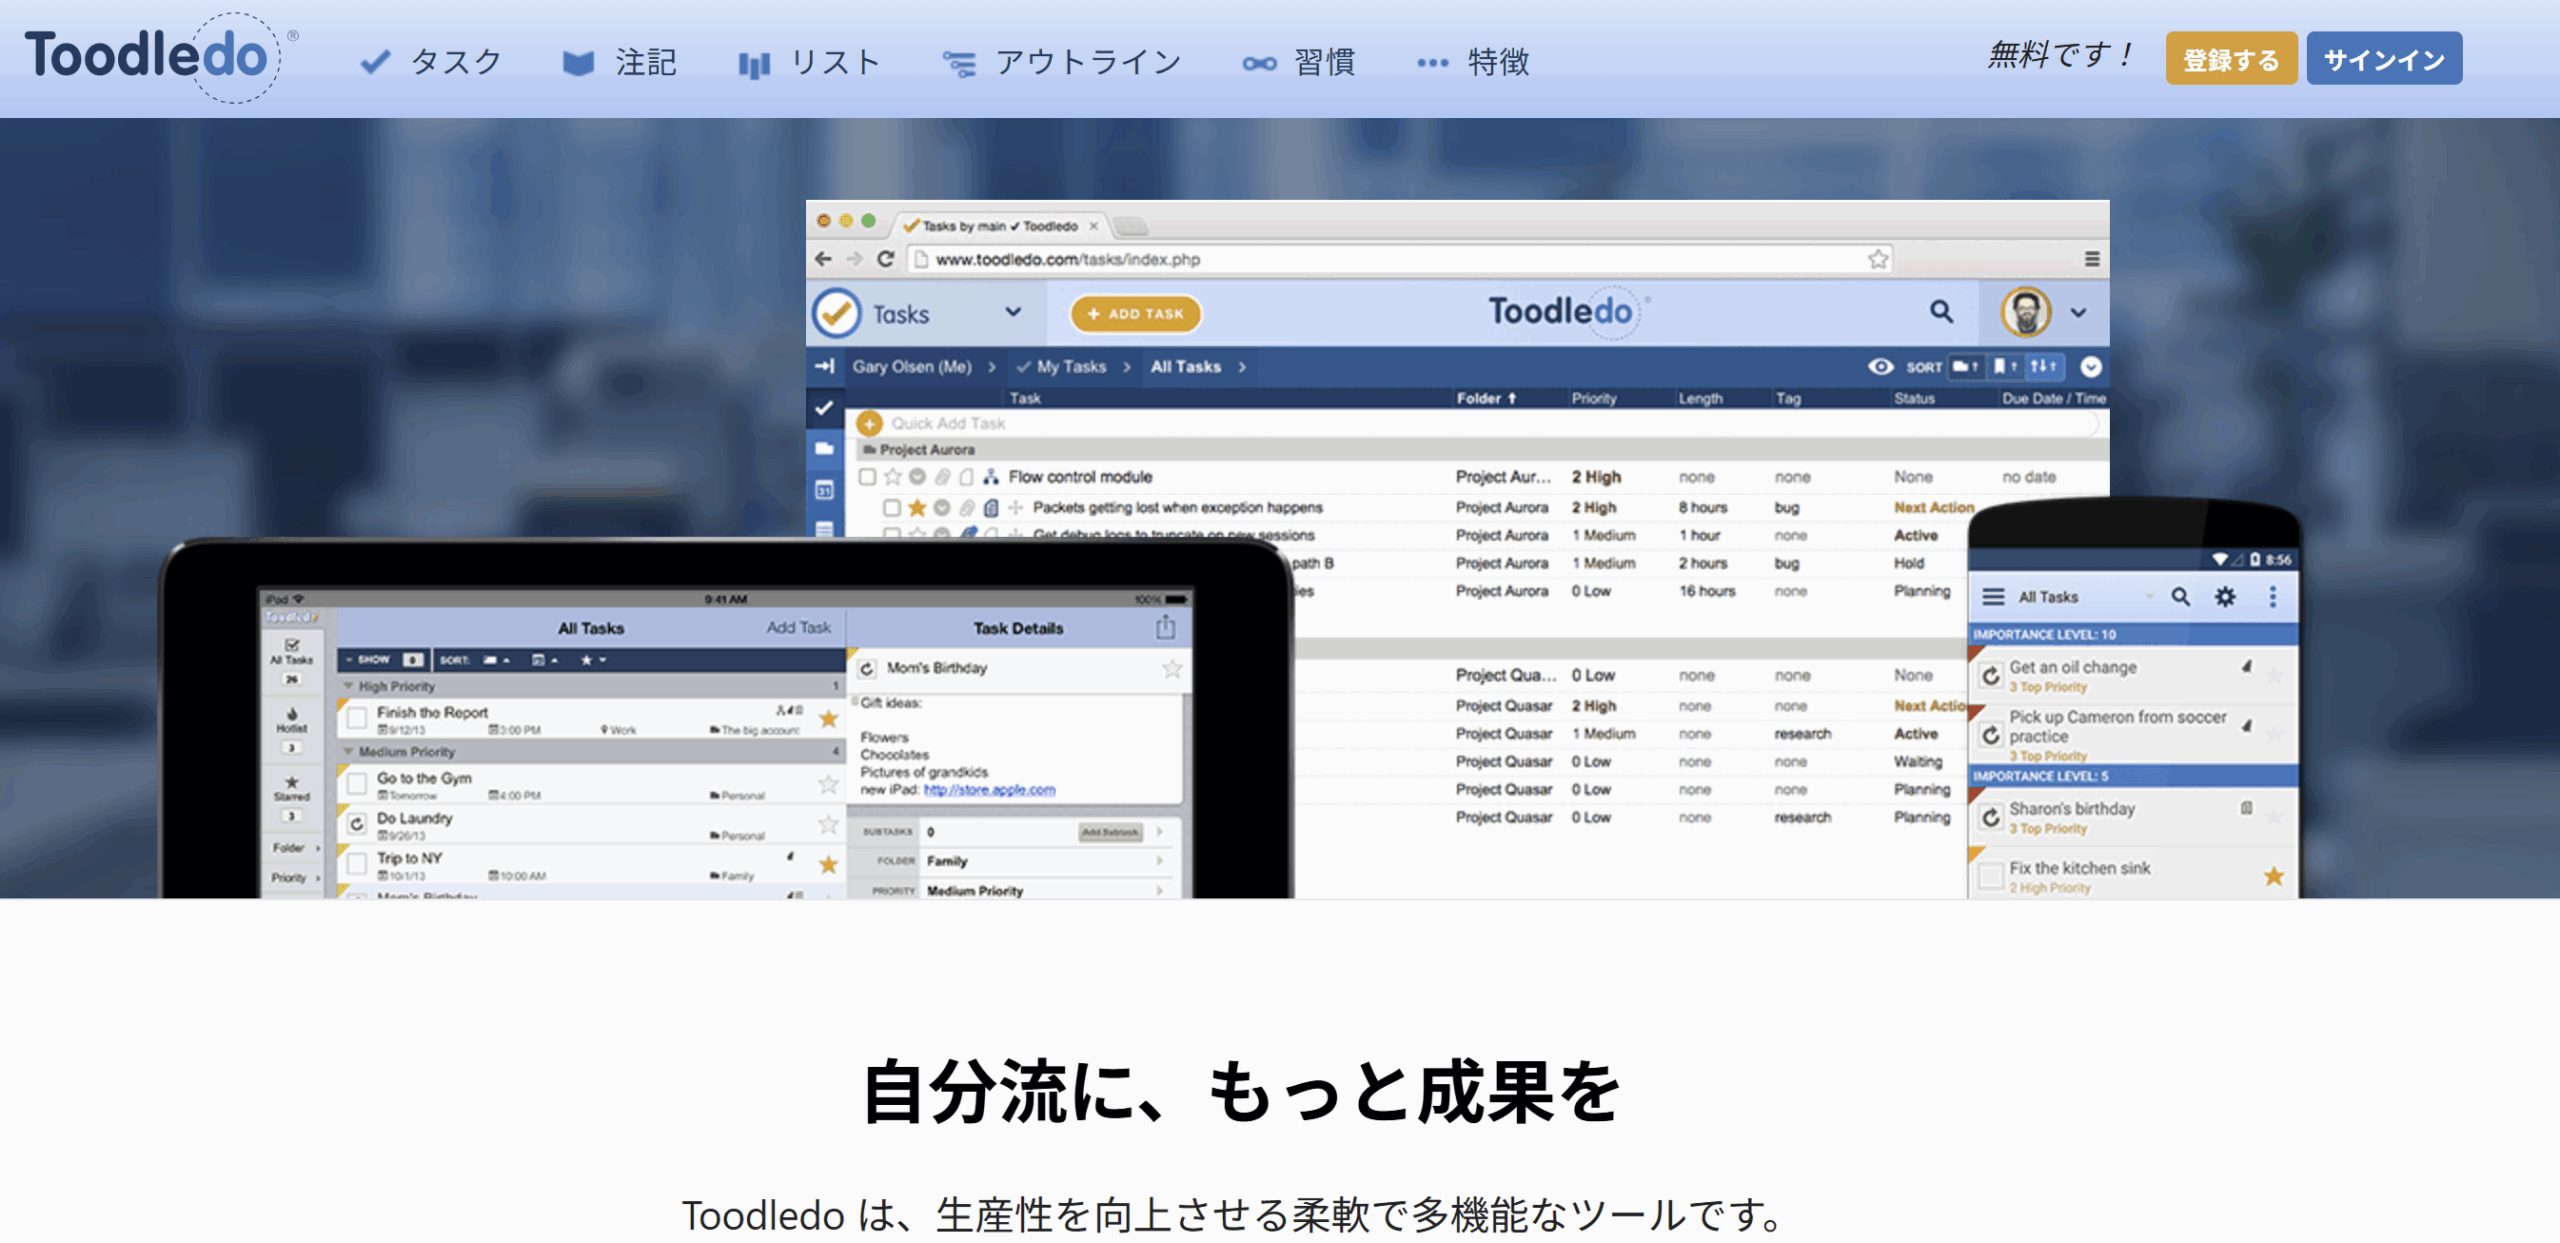This screenshot has width=2560, height=1243.
Task: Select Starred in the iPad sidebar
Action: point(292,797)
